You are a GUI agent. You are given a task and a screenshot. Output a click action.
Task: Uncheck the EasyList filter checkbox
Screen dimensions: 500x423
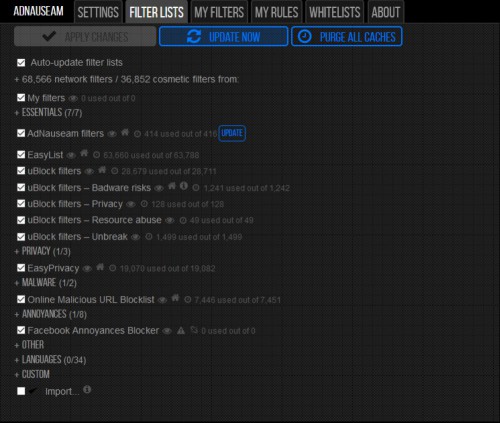21,155
